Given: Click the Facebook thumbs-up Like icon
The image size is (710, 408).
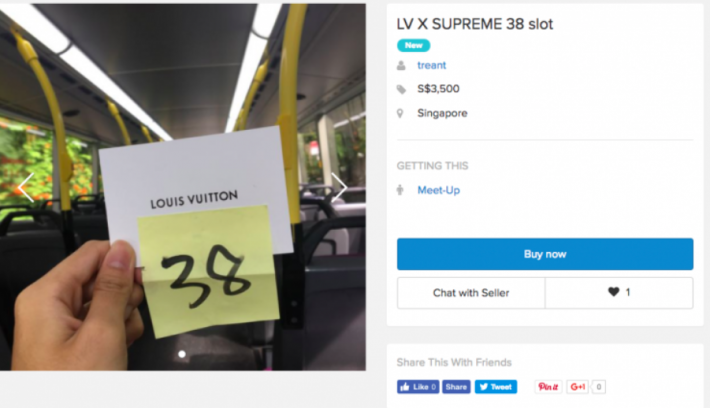Looking at the screenshot, I should tap(405, 387).
